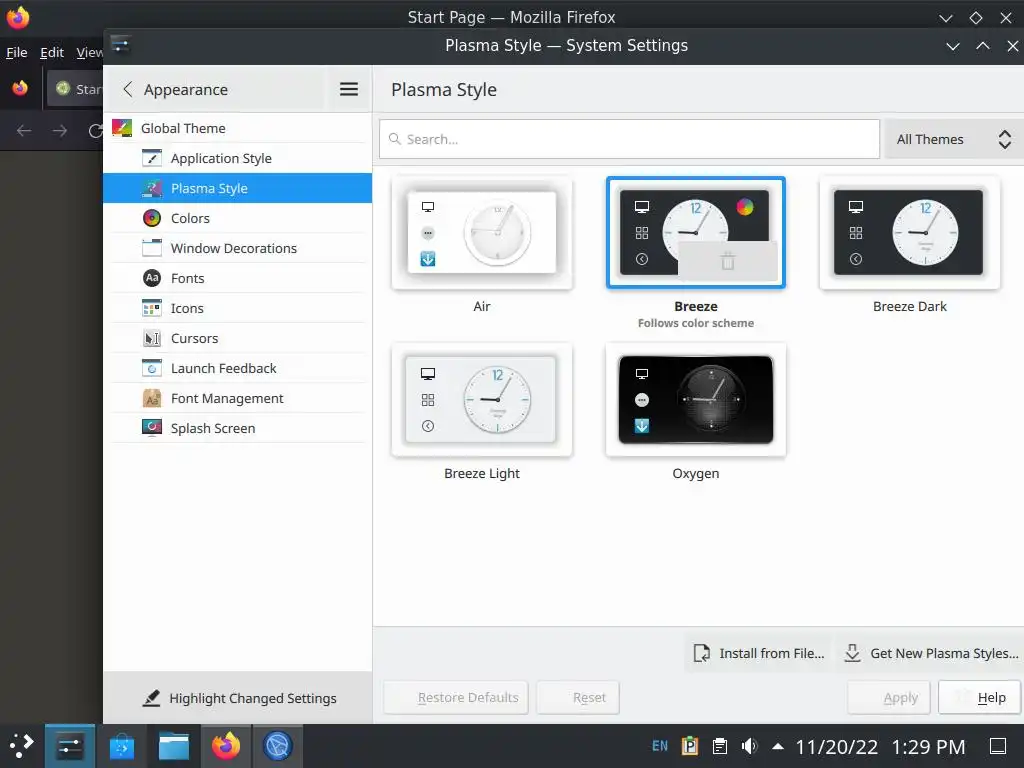Image resolution: width=1024 pixels, height=768 pixels.
Task: Open Splash Screen settings
Action: point(237,428)
